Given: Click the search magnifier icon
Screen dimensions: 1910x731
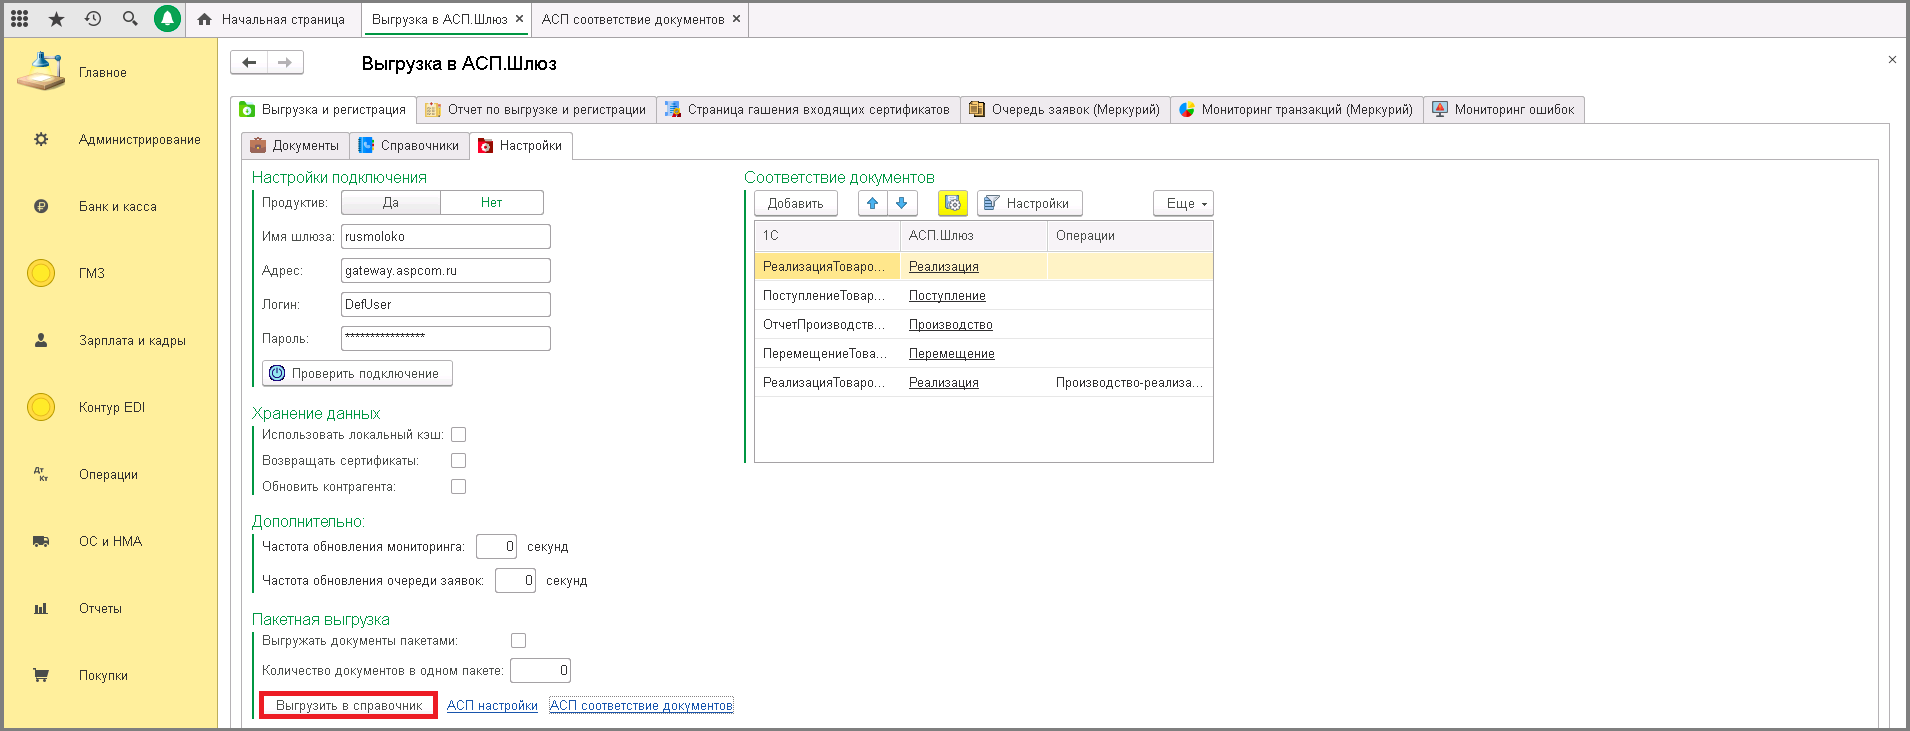Looking at the screenshot, I should click(x=130, y=19).
